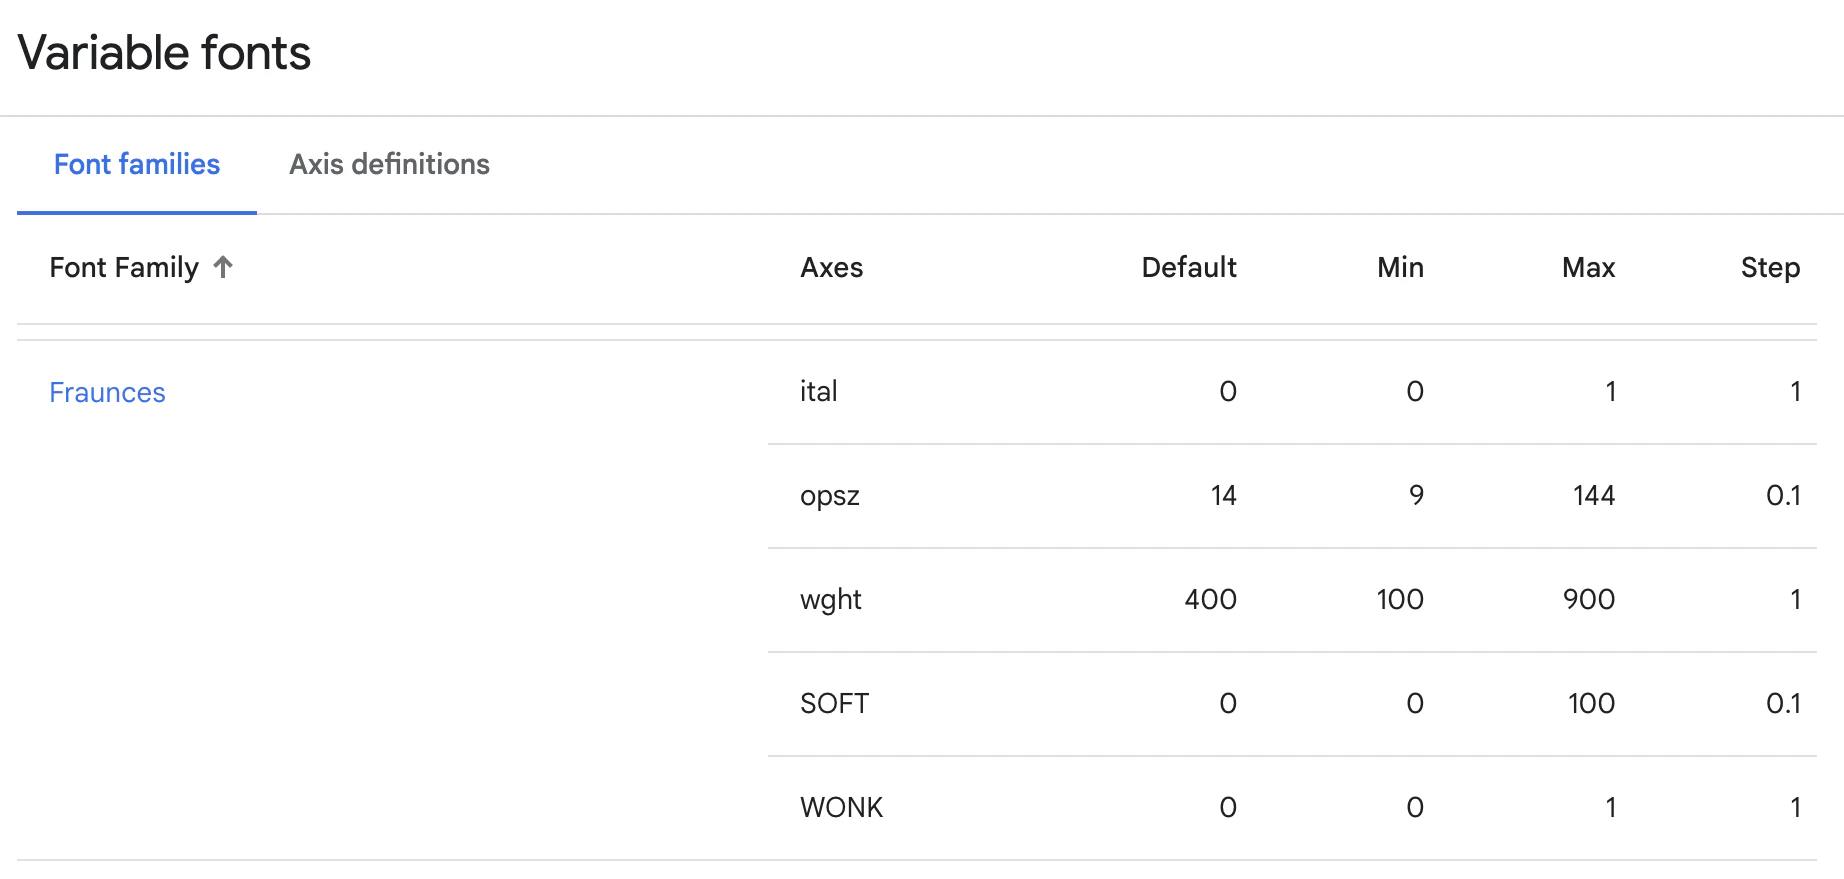The image size is (1844, 879).
Task: Select the ital axis row label
Action: [818, 391]
